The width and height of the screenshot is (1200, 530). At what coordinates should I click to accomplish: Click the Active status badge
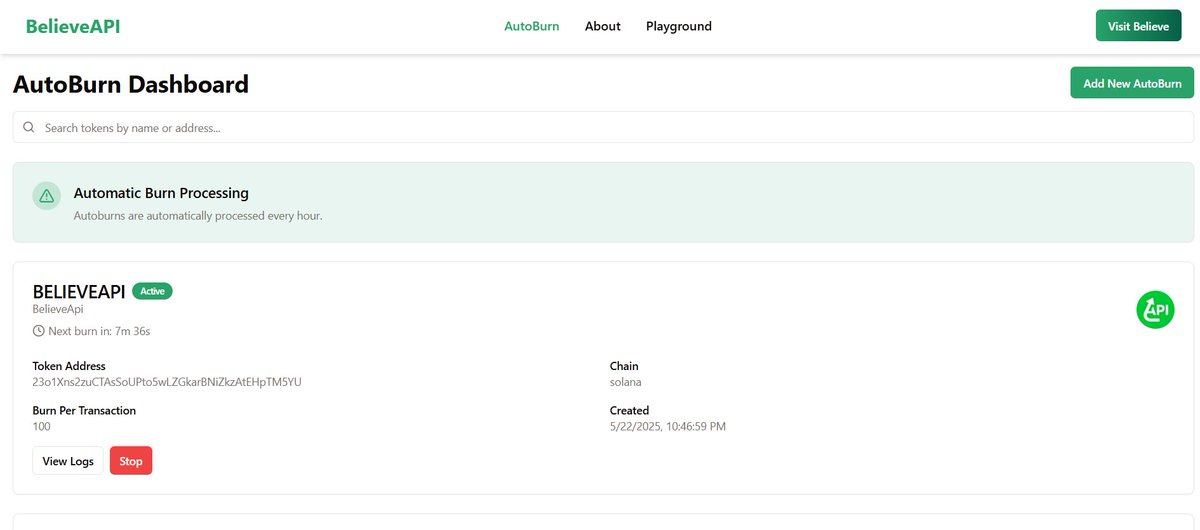[x=152, y=291]
